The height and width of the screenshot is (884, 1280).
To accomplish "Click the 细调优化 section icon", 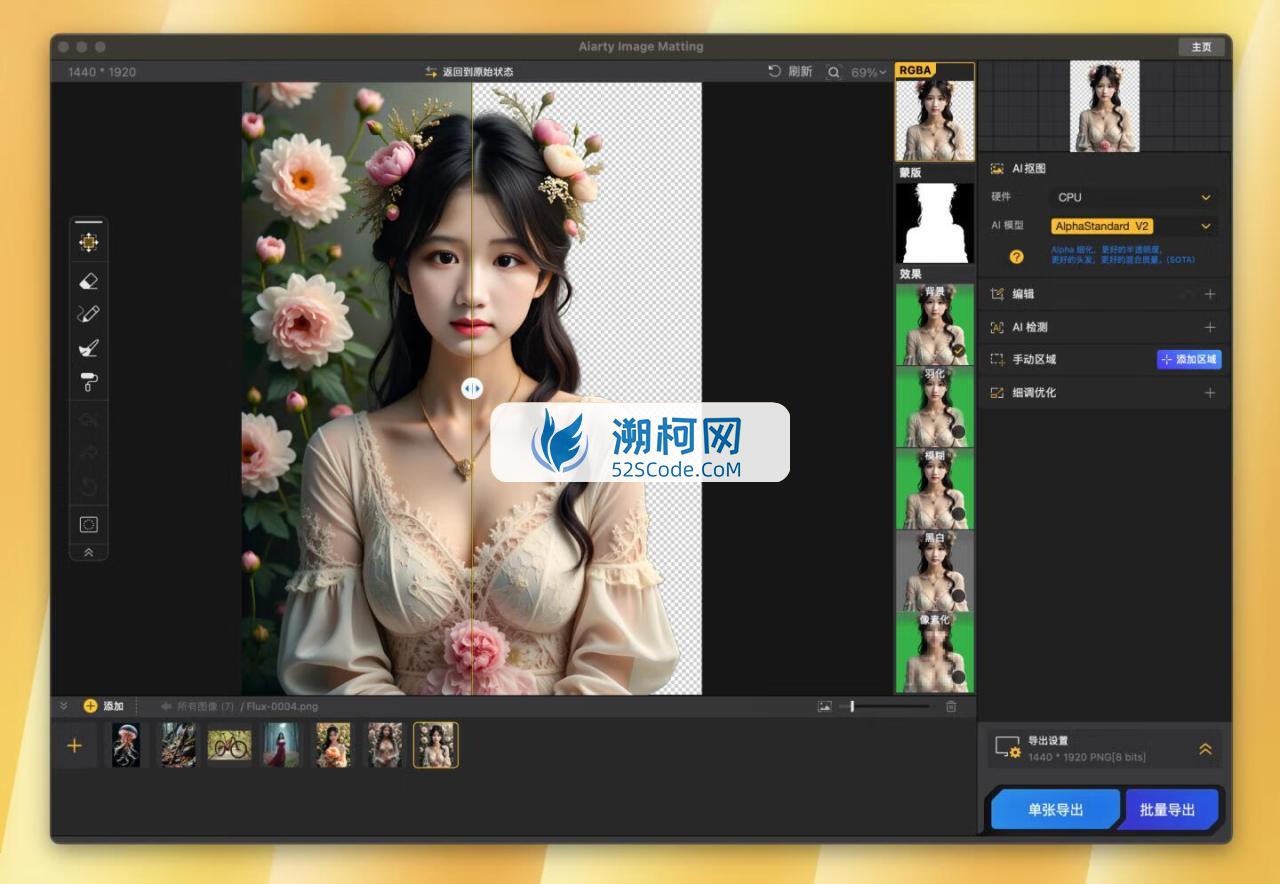I will click(997, 392).
